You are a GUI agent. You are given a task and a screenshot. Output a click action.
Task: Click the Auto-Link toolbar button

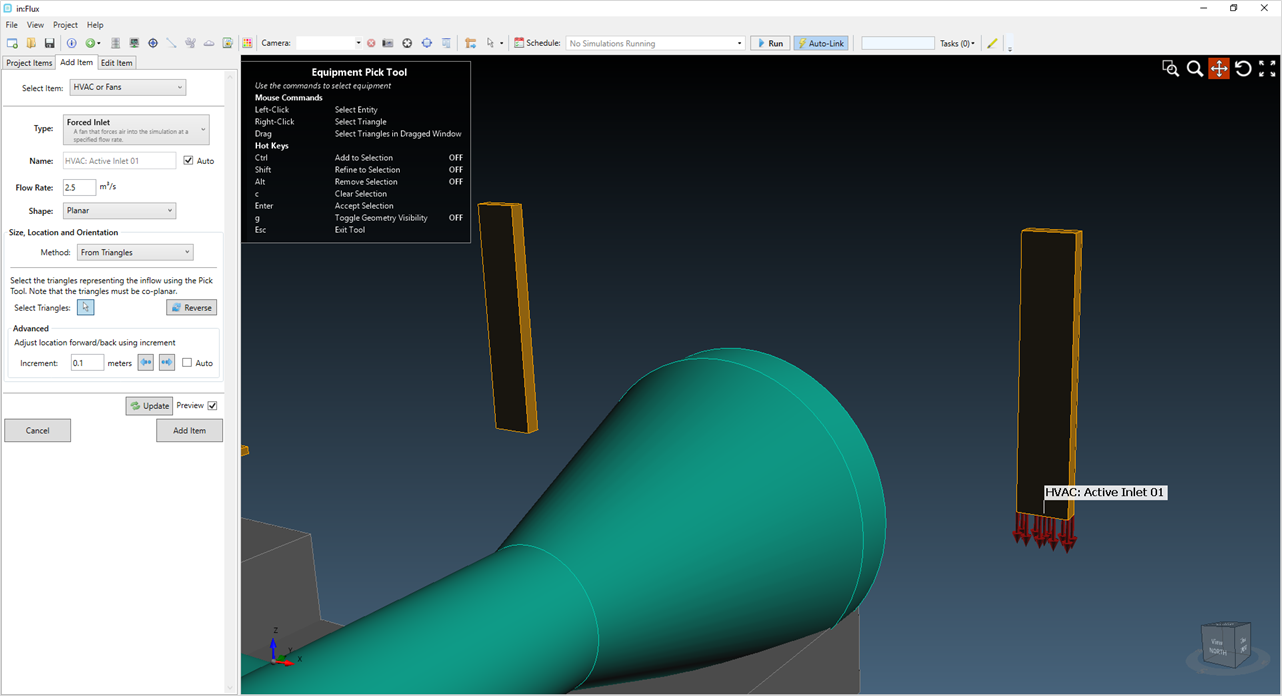820,43
